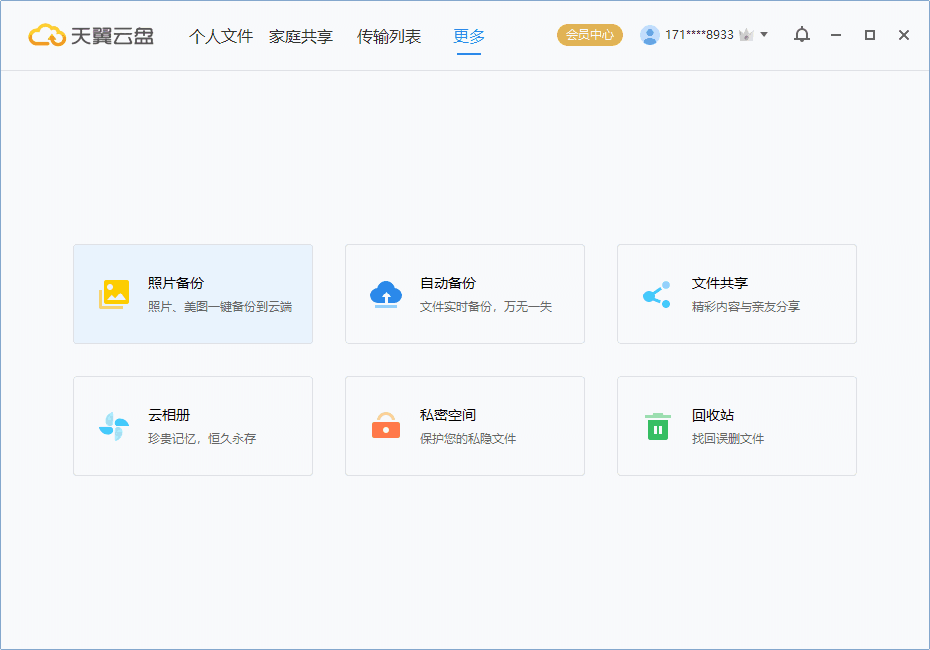Click the account number 171****8933

[x=695, y=34]
